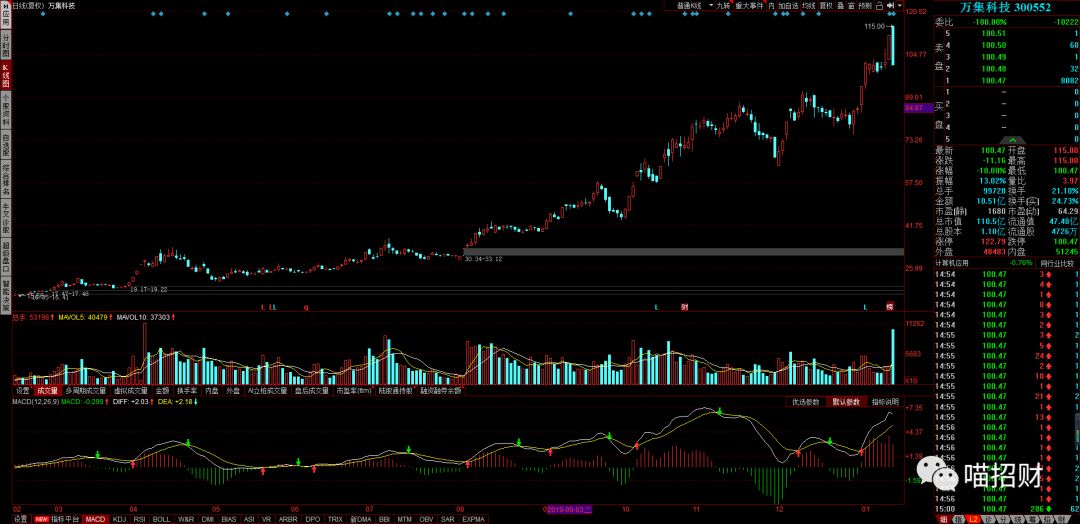Select the 换手率 tab
Image resolution: width=1080 pixels, height=524 pixels.
point(187,390)
